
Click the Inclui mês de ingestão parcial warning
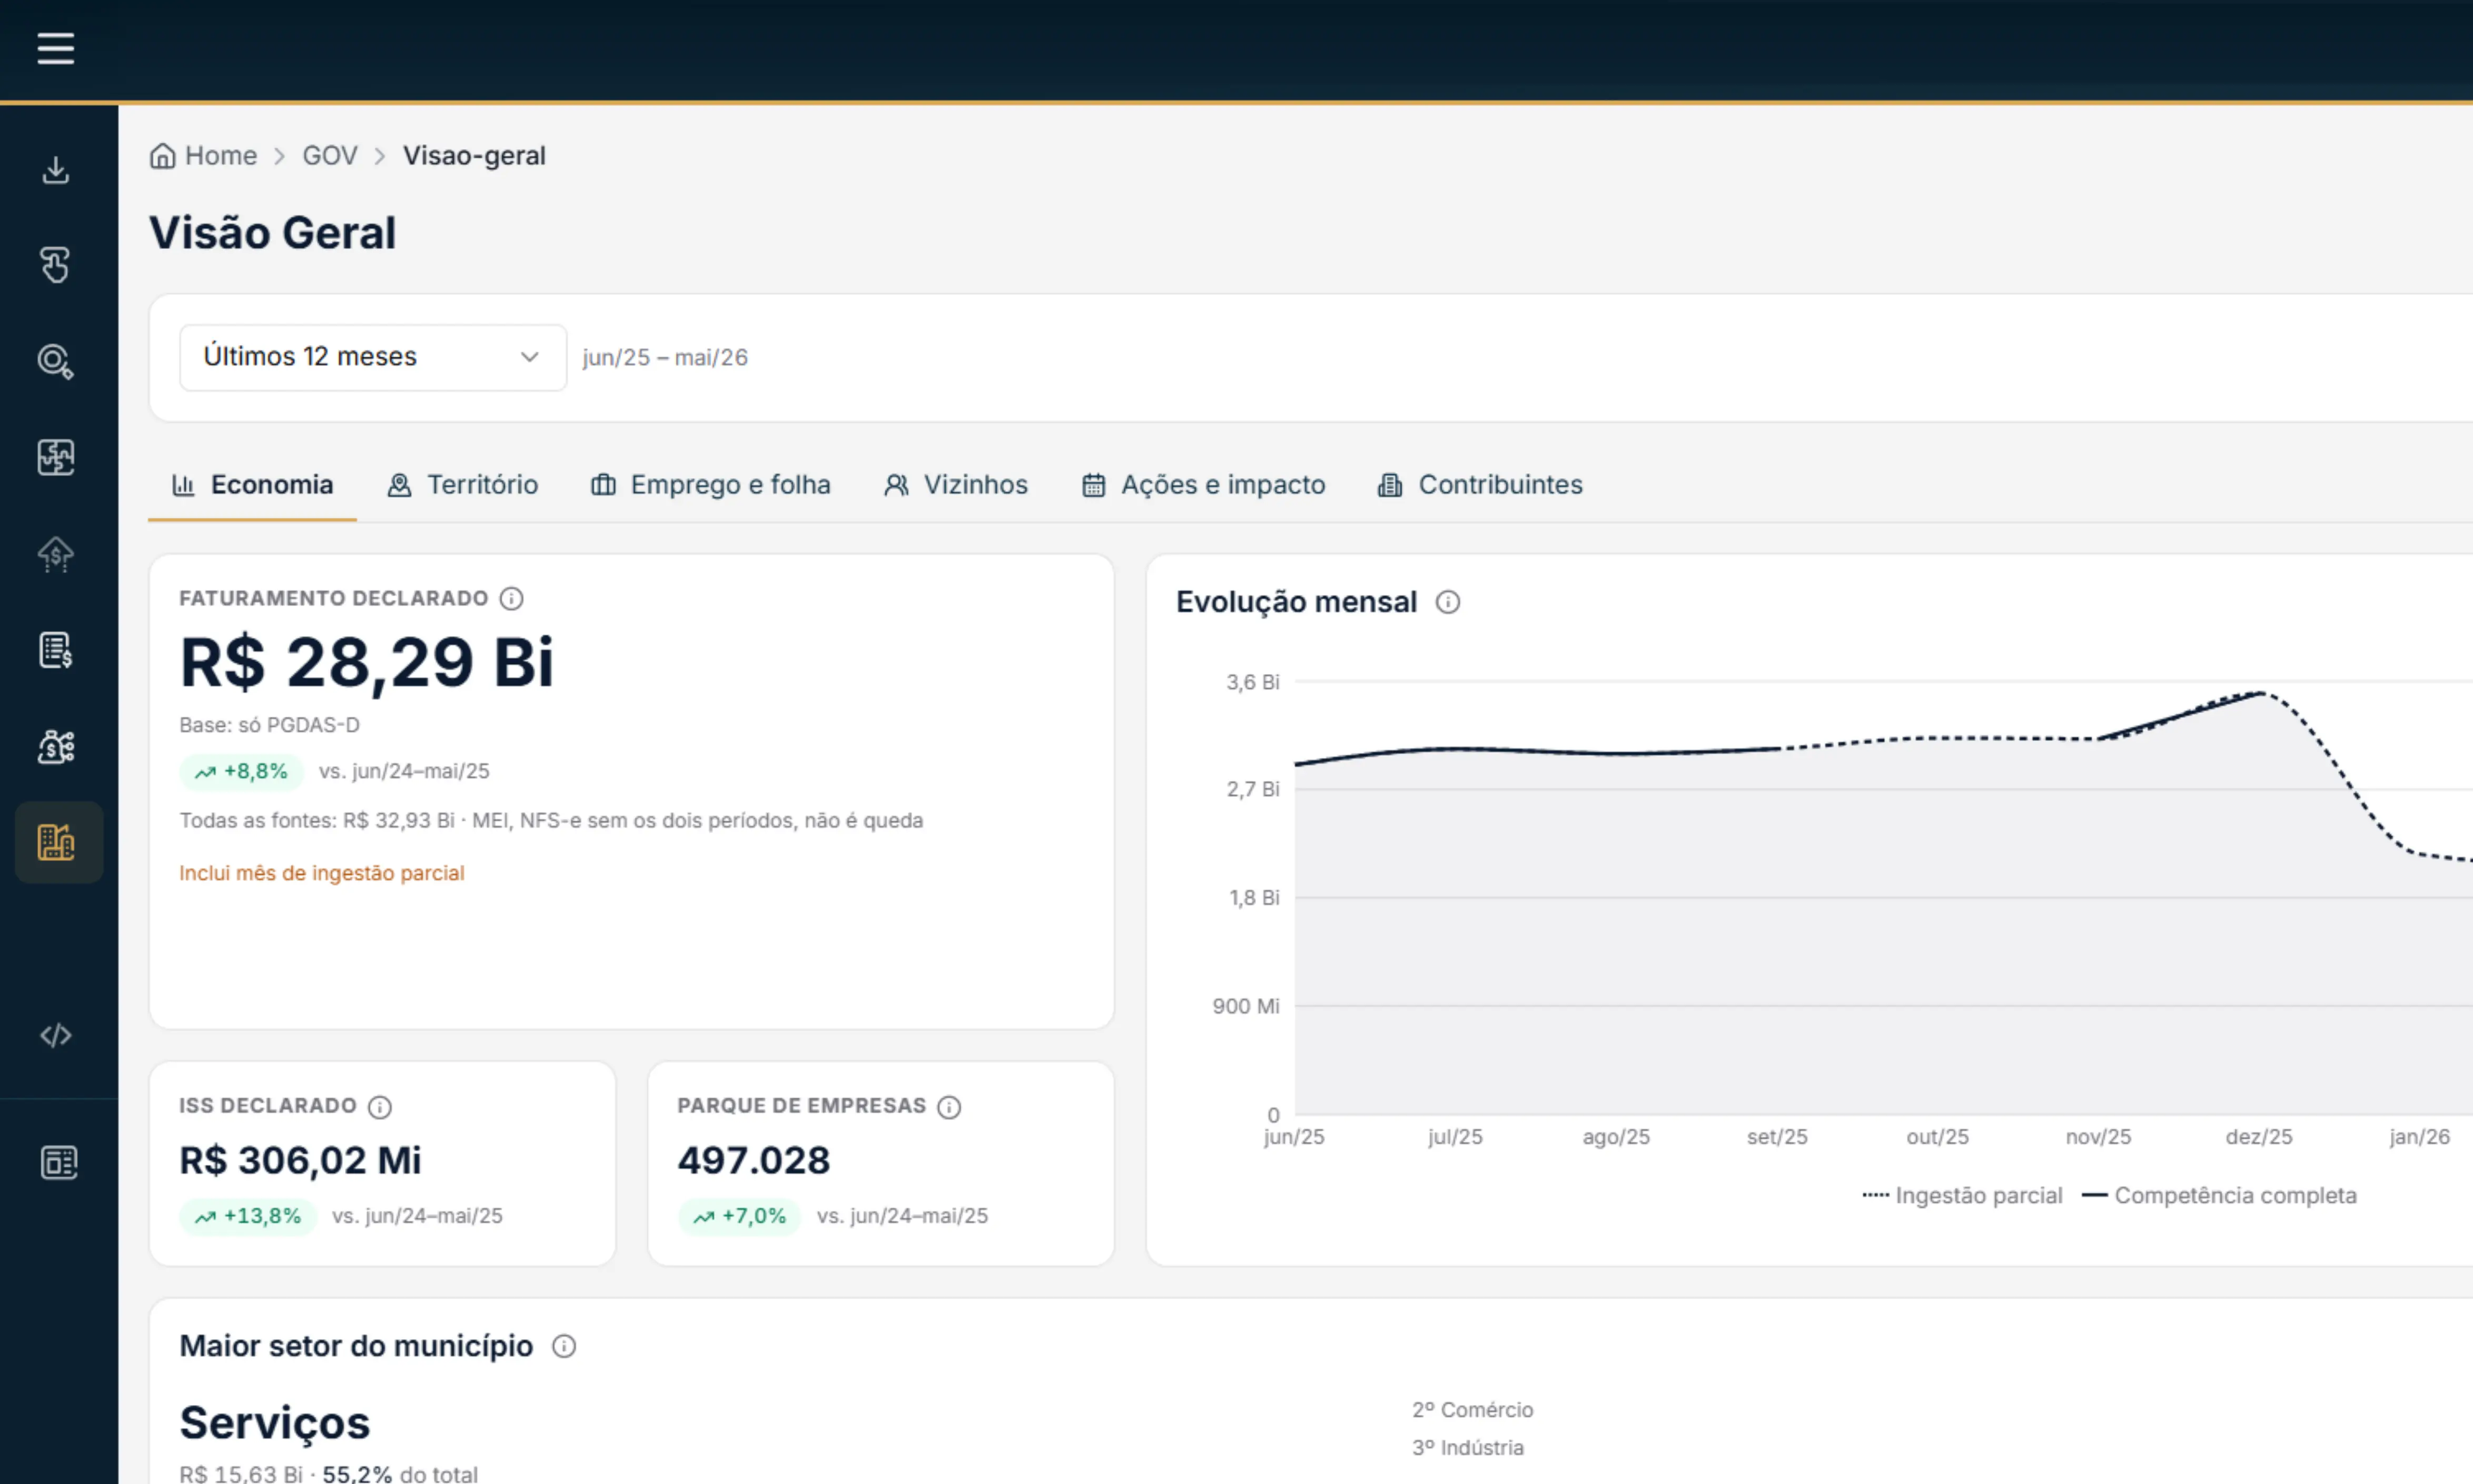coord(322,873)
